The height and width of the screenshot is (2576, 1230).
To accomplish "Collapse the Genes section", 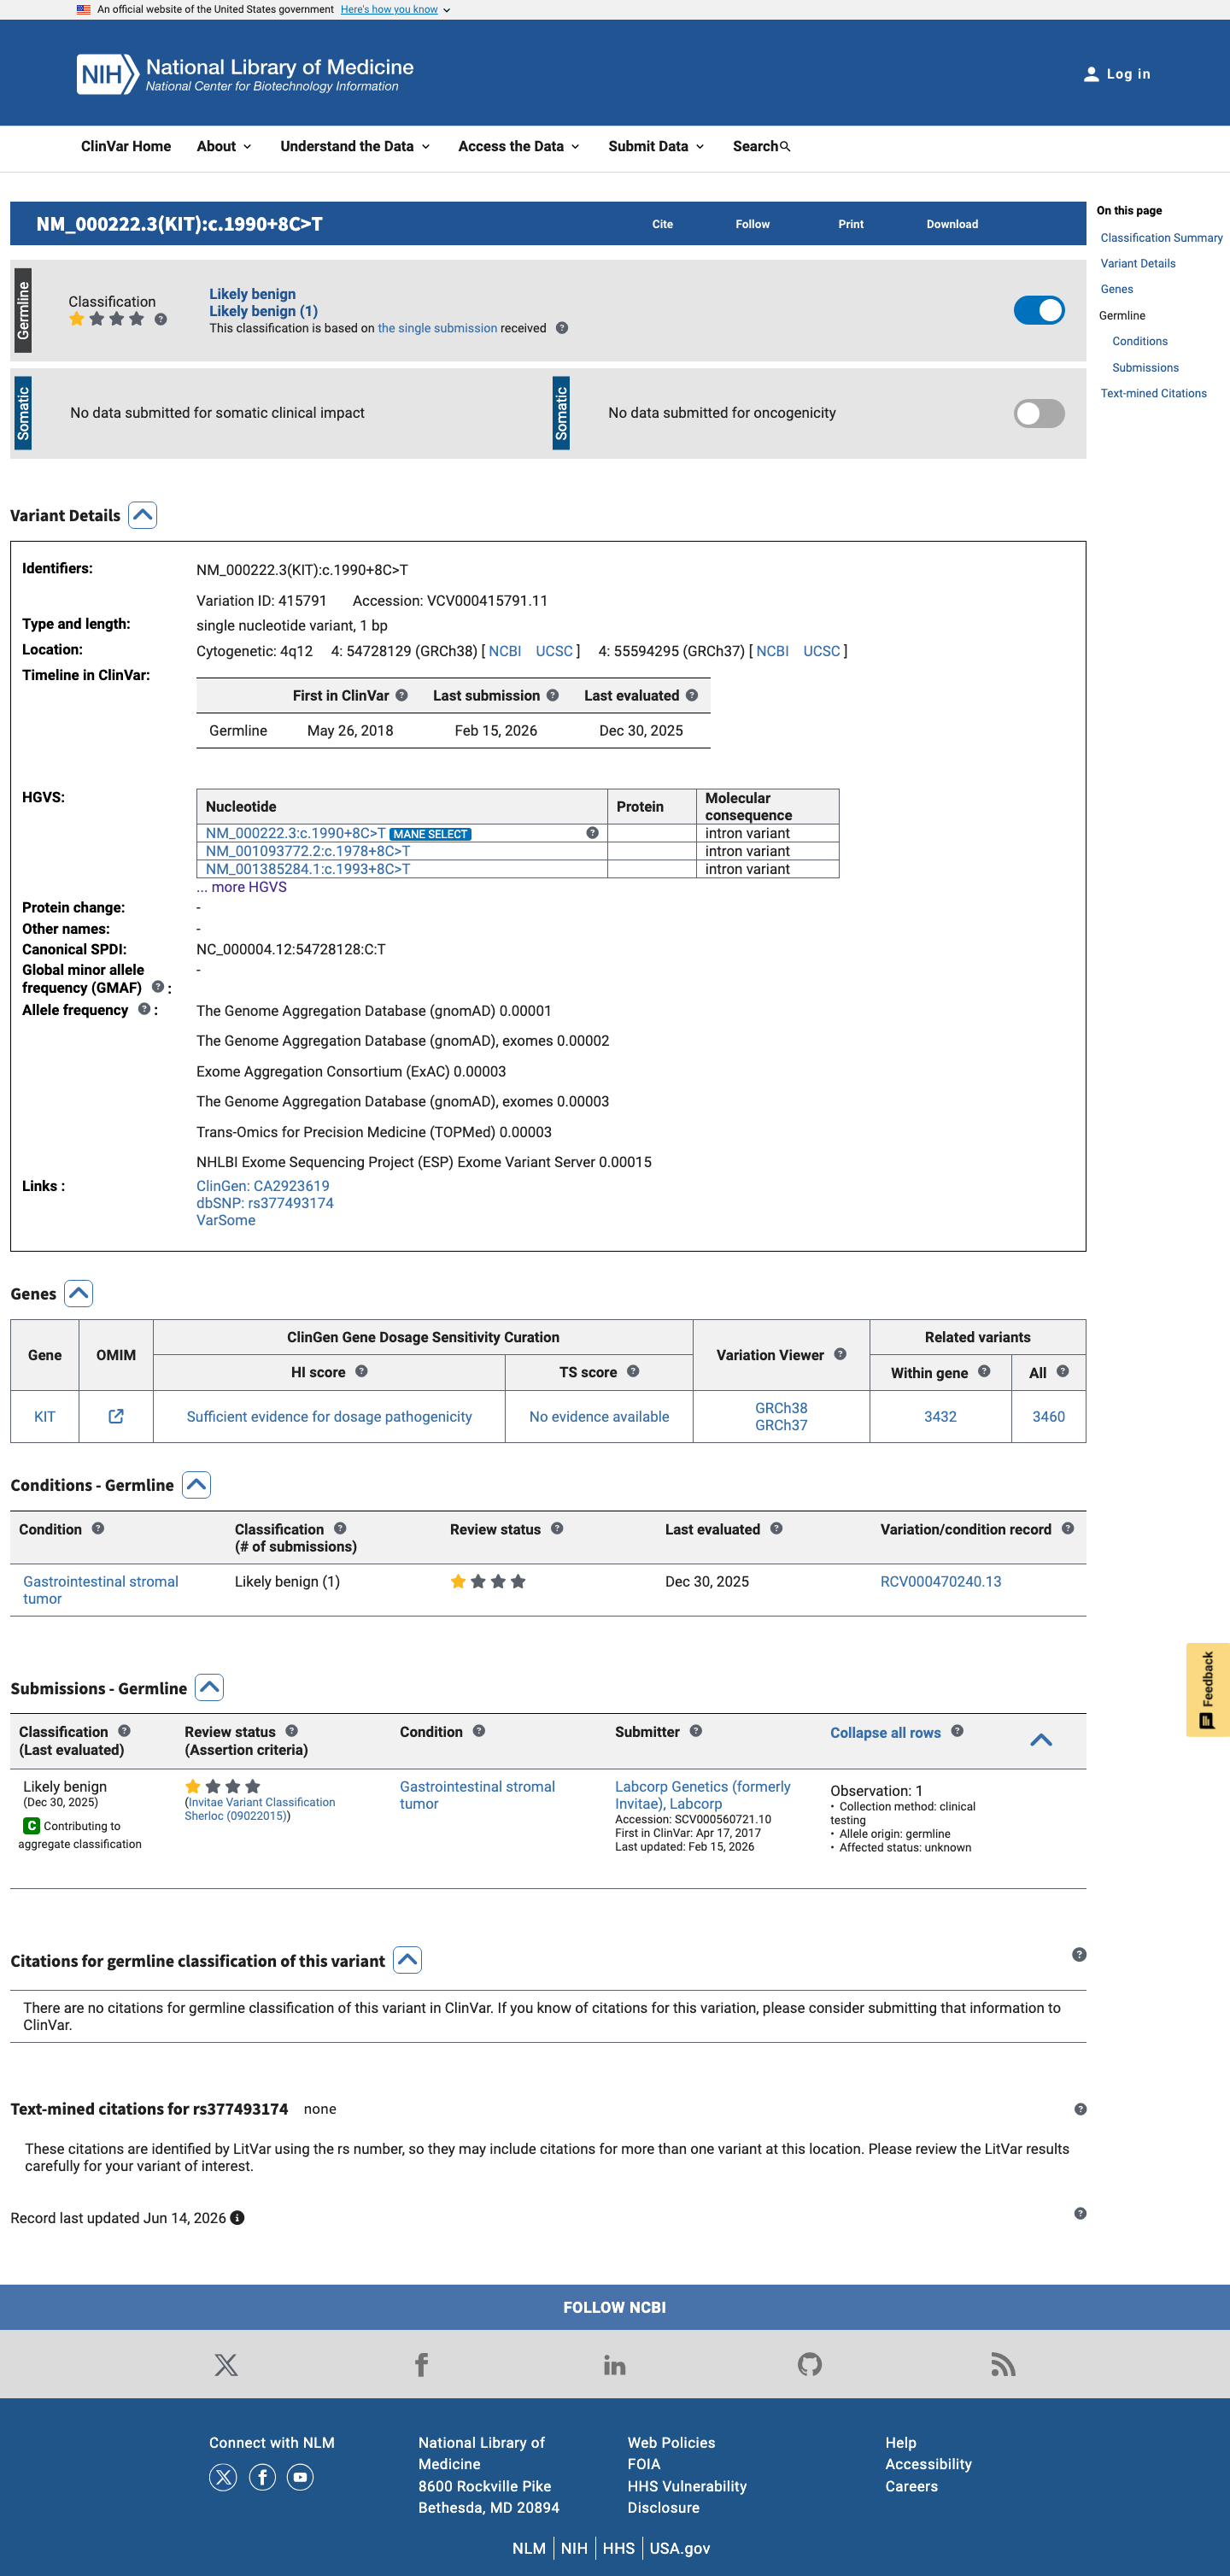I will coord(78,1293).
